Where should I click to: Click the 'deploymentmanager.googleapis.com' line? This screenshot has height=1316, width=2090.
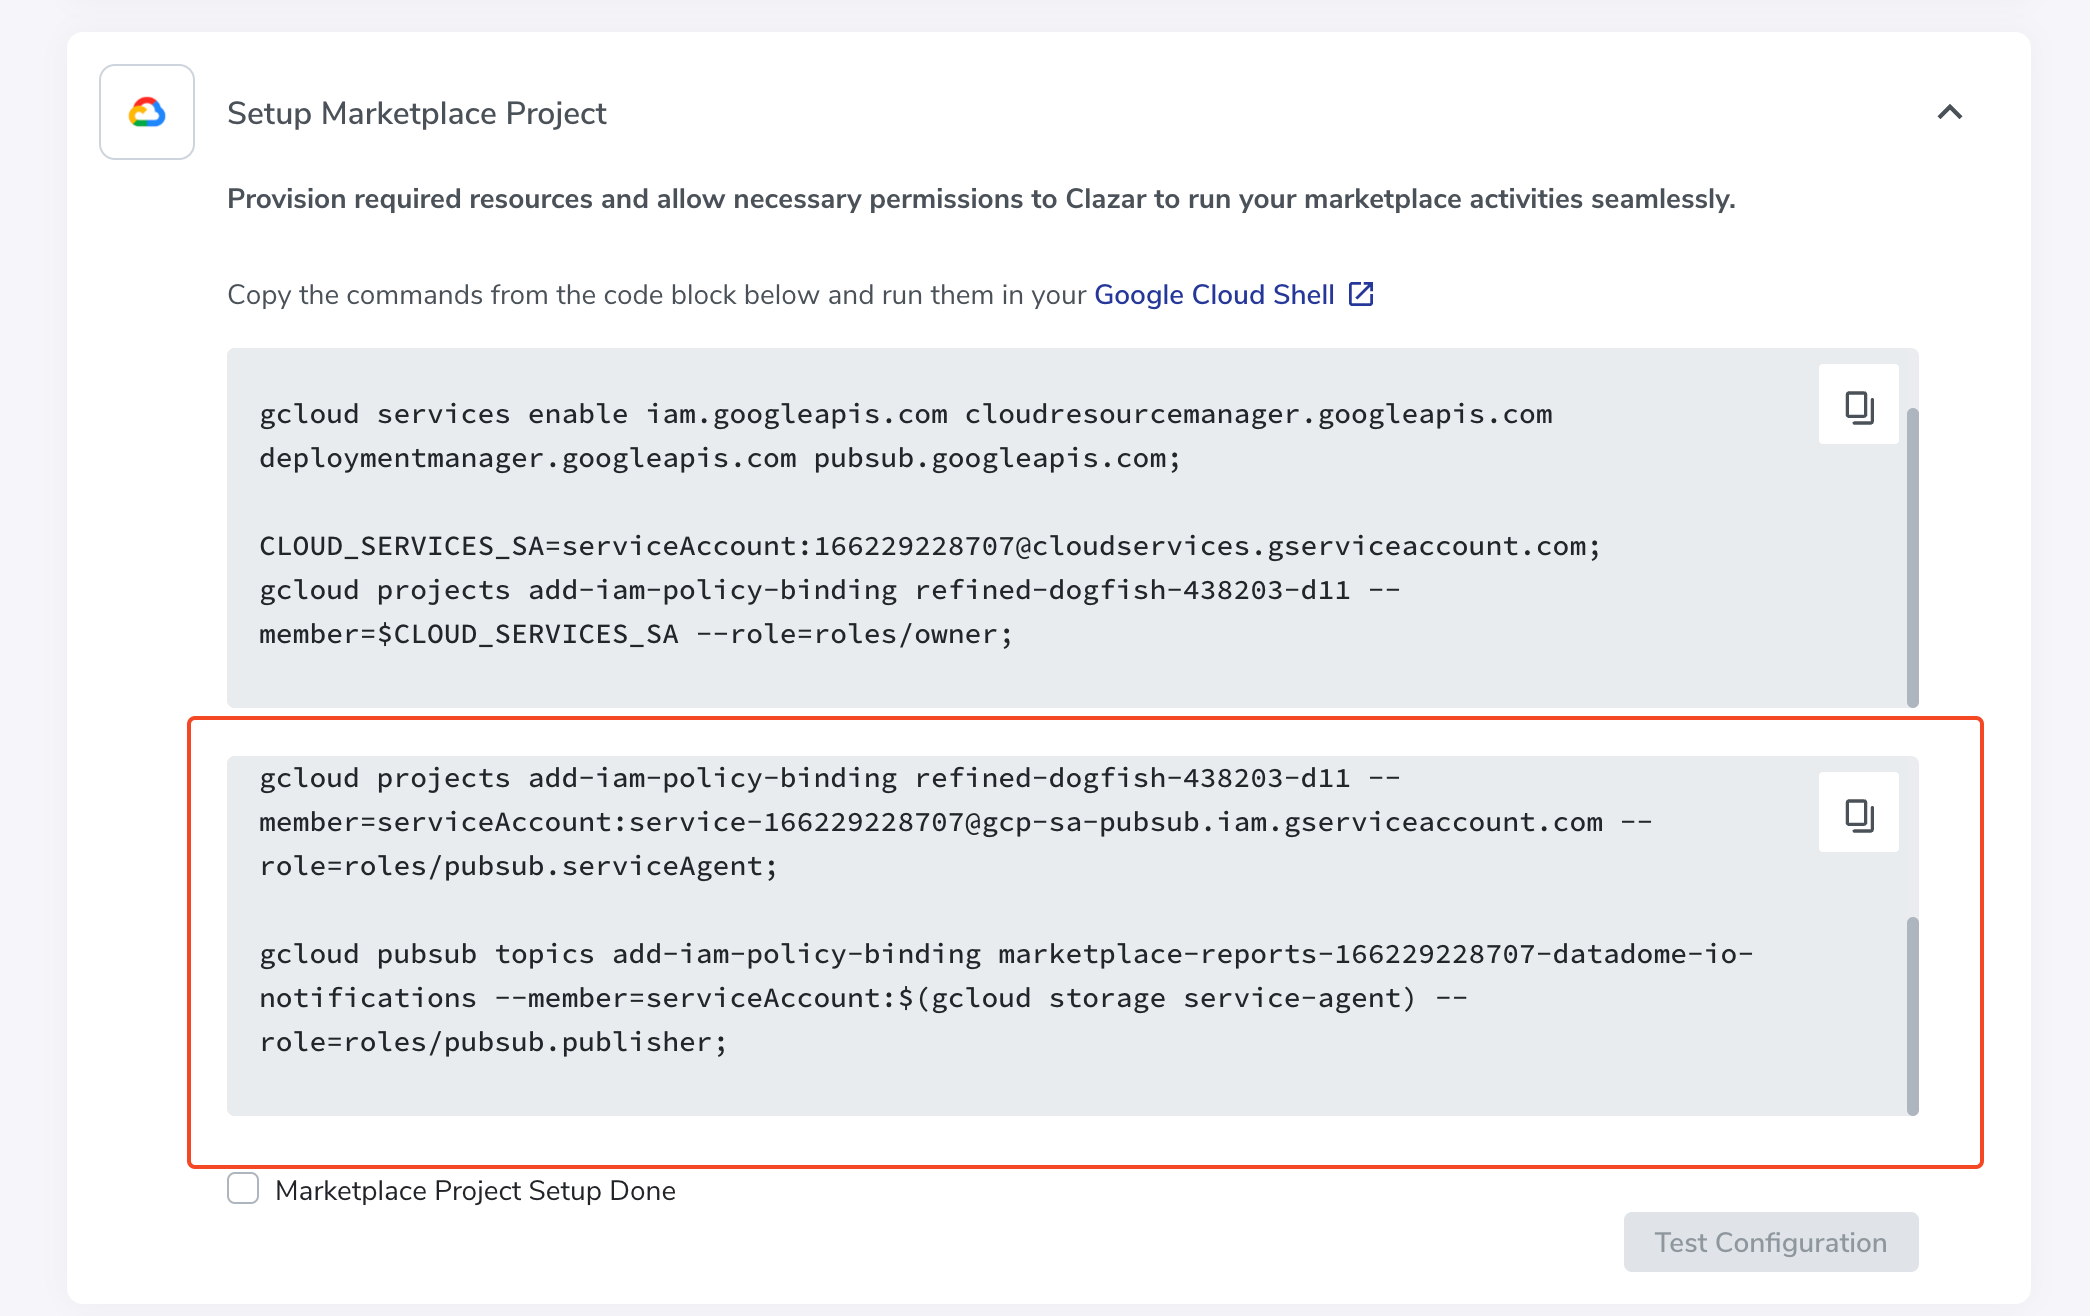click(720, 458)
